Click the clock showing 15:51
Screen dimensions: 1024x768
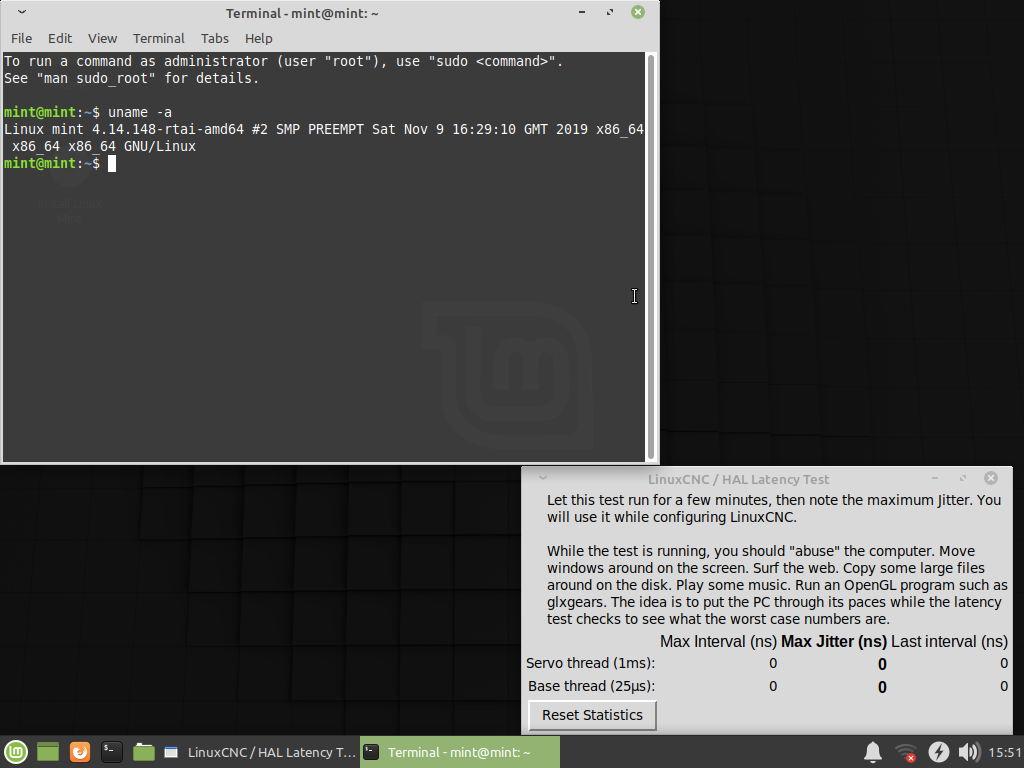tap(1004, 752)
